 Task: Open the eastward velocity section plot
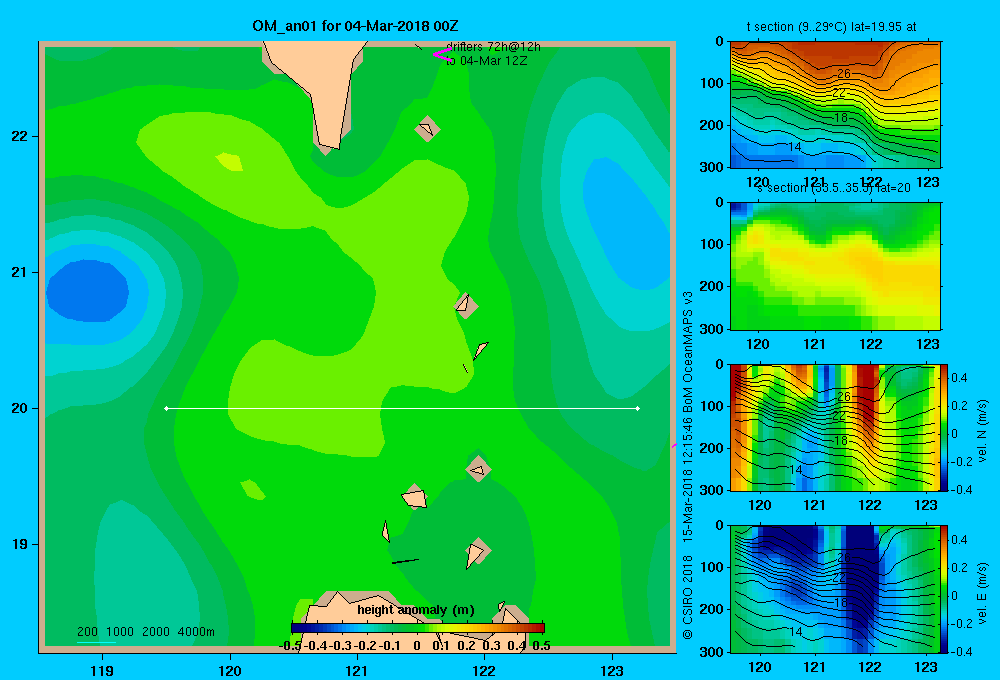835,589
